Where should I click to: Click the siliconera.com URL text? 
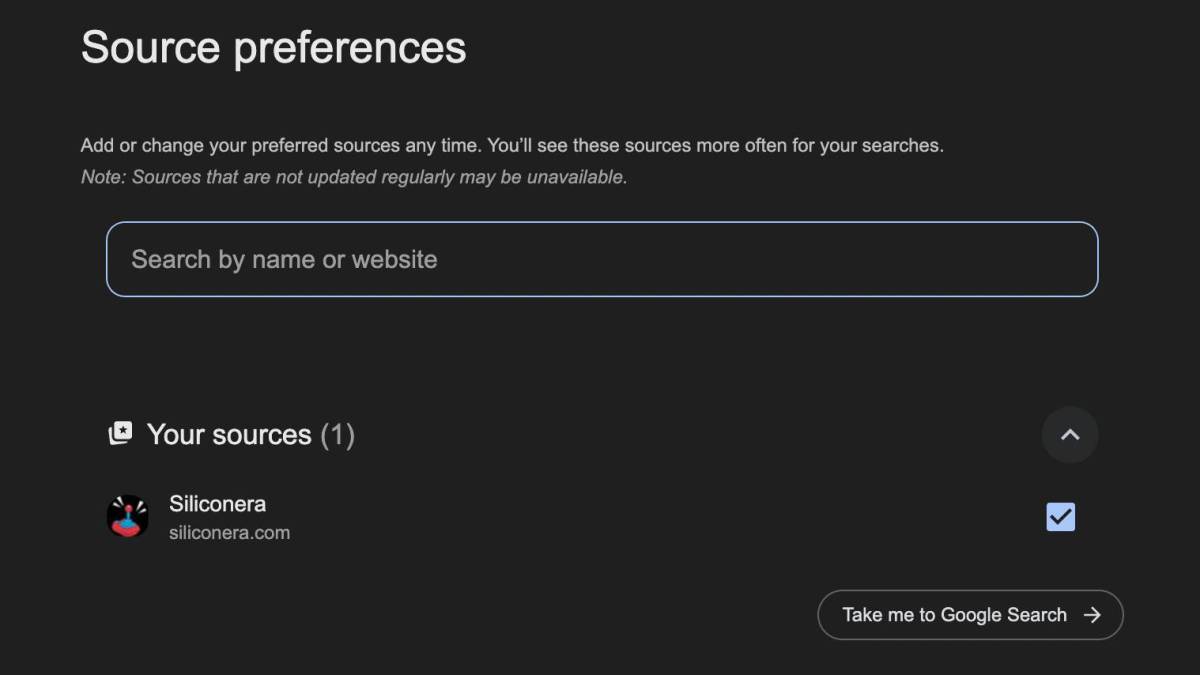(229, 533)
